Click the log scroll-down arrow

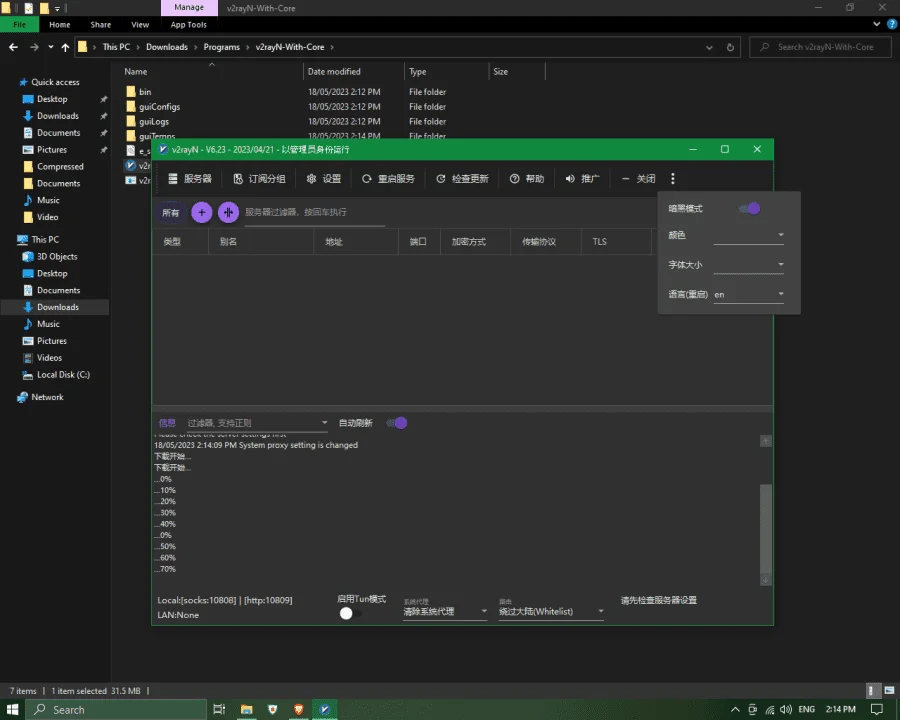point(766,580)
